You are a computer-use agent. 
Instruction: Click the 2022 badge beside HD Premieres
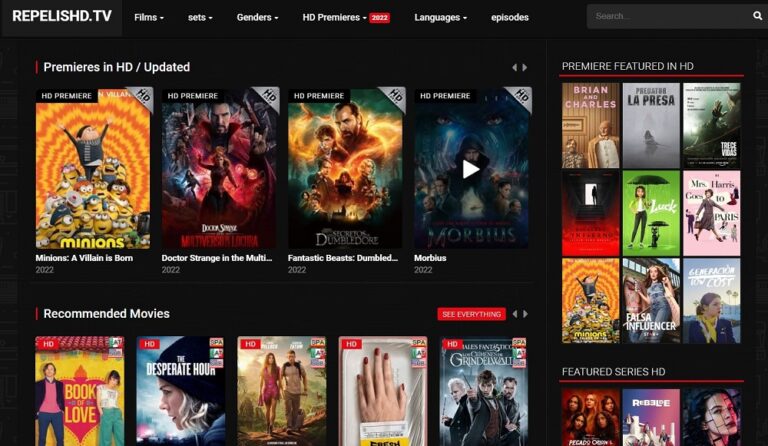pos(380,18)
